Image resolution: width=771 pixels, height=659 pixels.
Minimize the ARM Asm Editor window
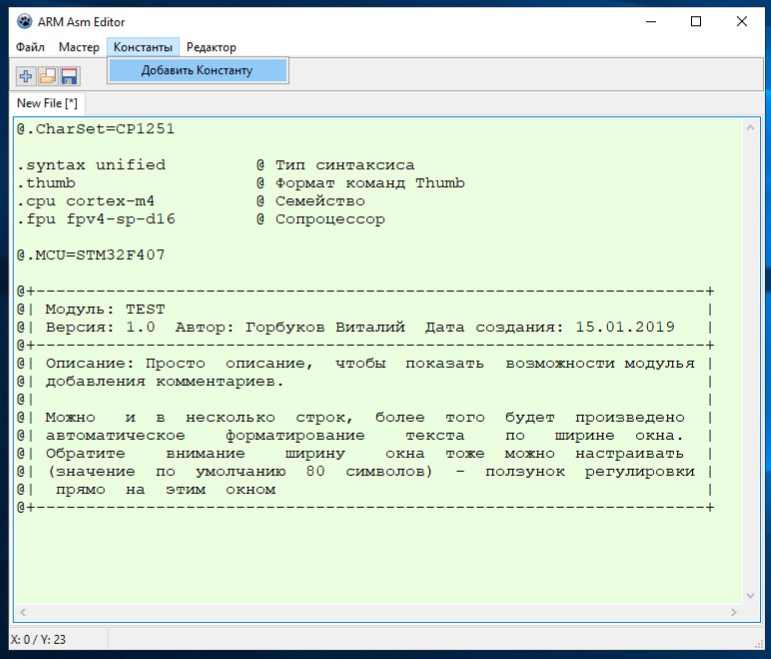651,22
